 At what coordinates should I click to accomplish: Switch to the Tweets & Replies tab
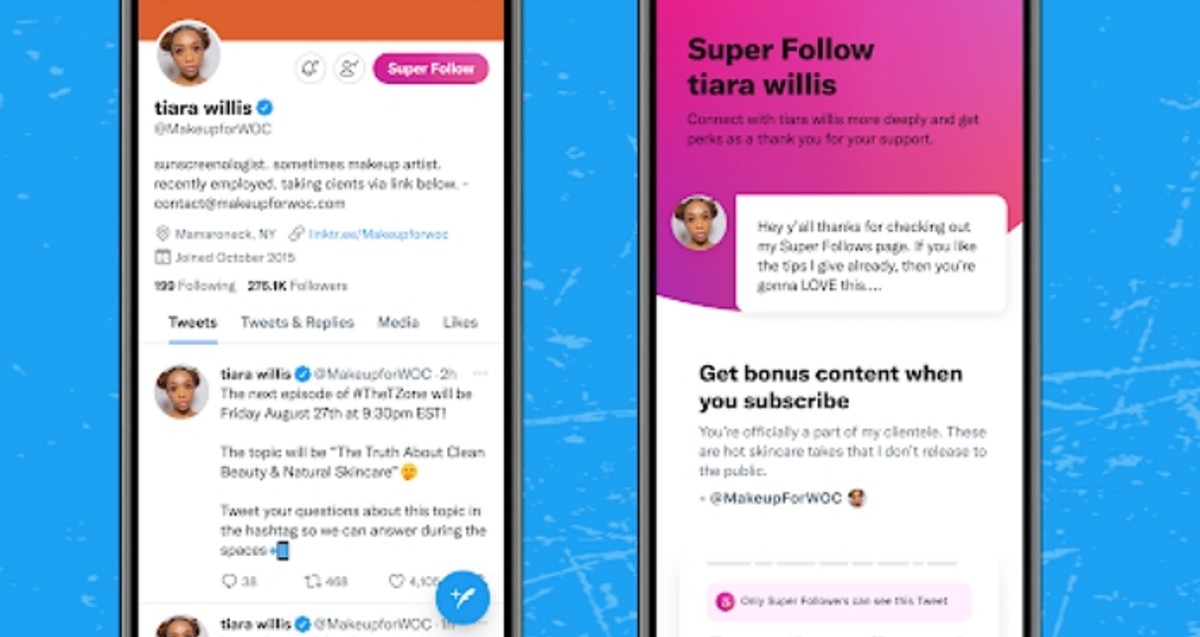point(297,322)
